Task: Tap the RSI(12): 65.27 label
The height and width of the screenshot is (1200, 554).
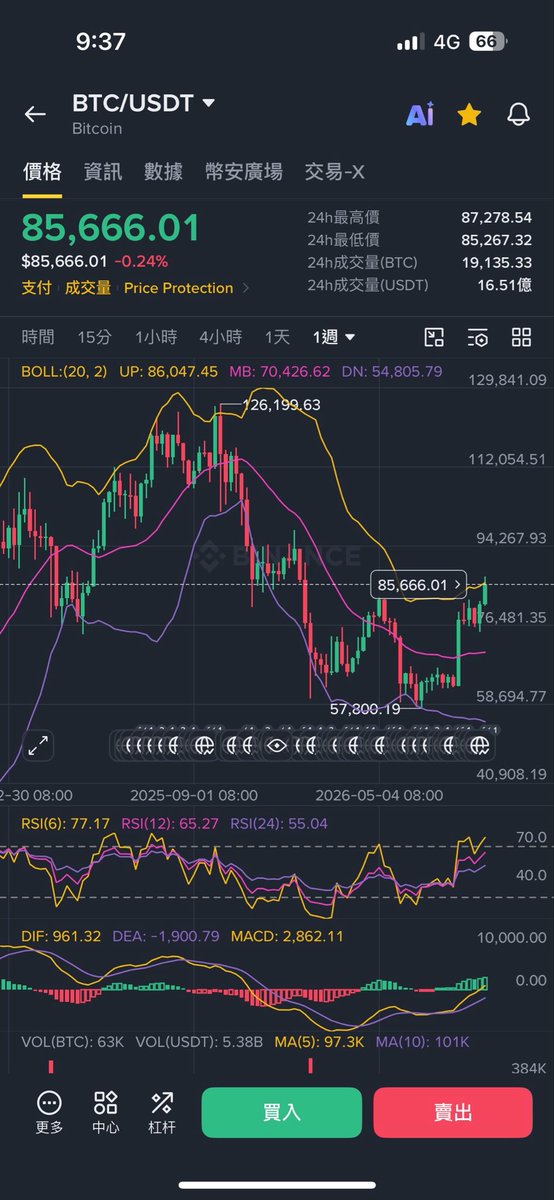Action: (170, 823)
